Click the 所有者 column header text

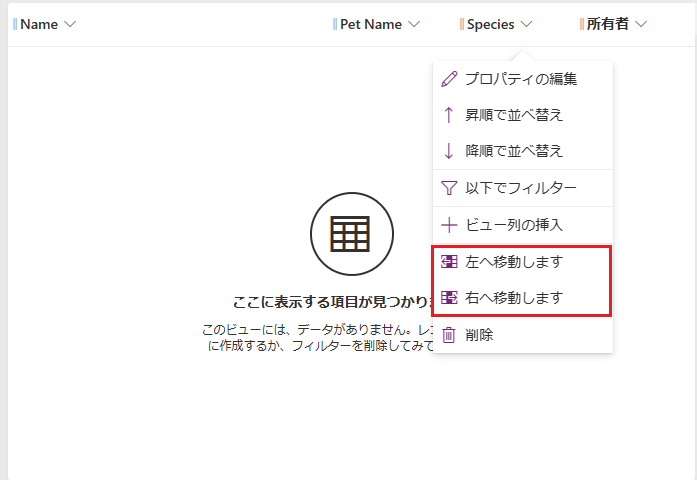click(608, 24)
